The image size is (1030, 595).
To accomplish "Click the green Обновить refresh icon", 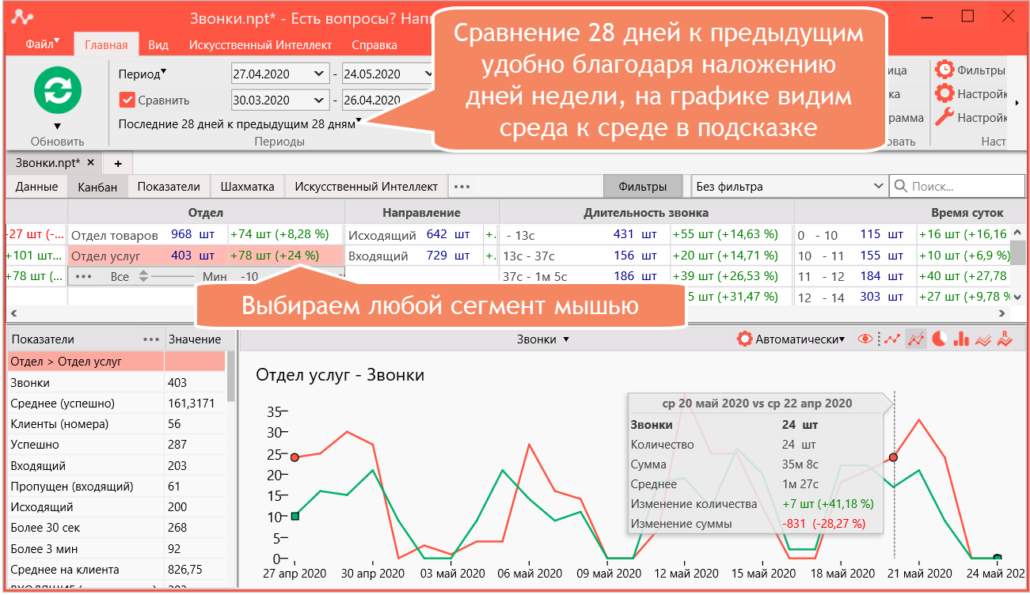I will [x=58, y=90].
